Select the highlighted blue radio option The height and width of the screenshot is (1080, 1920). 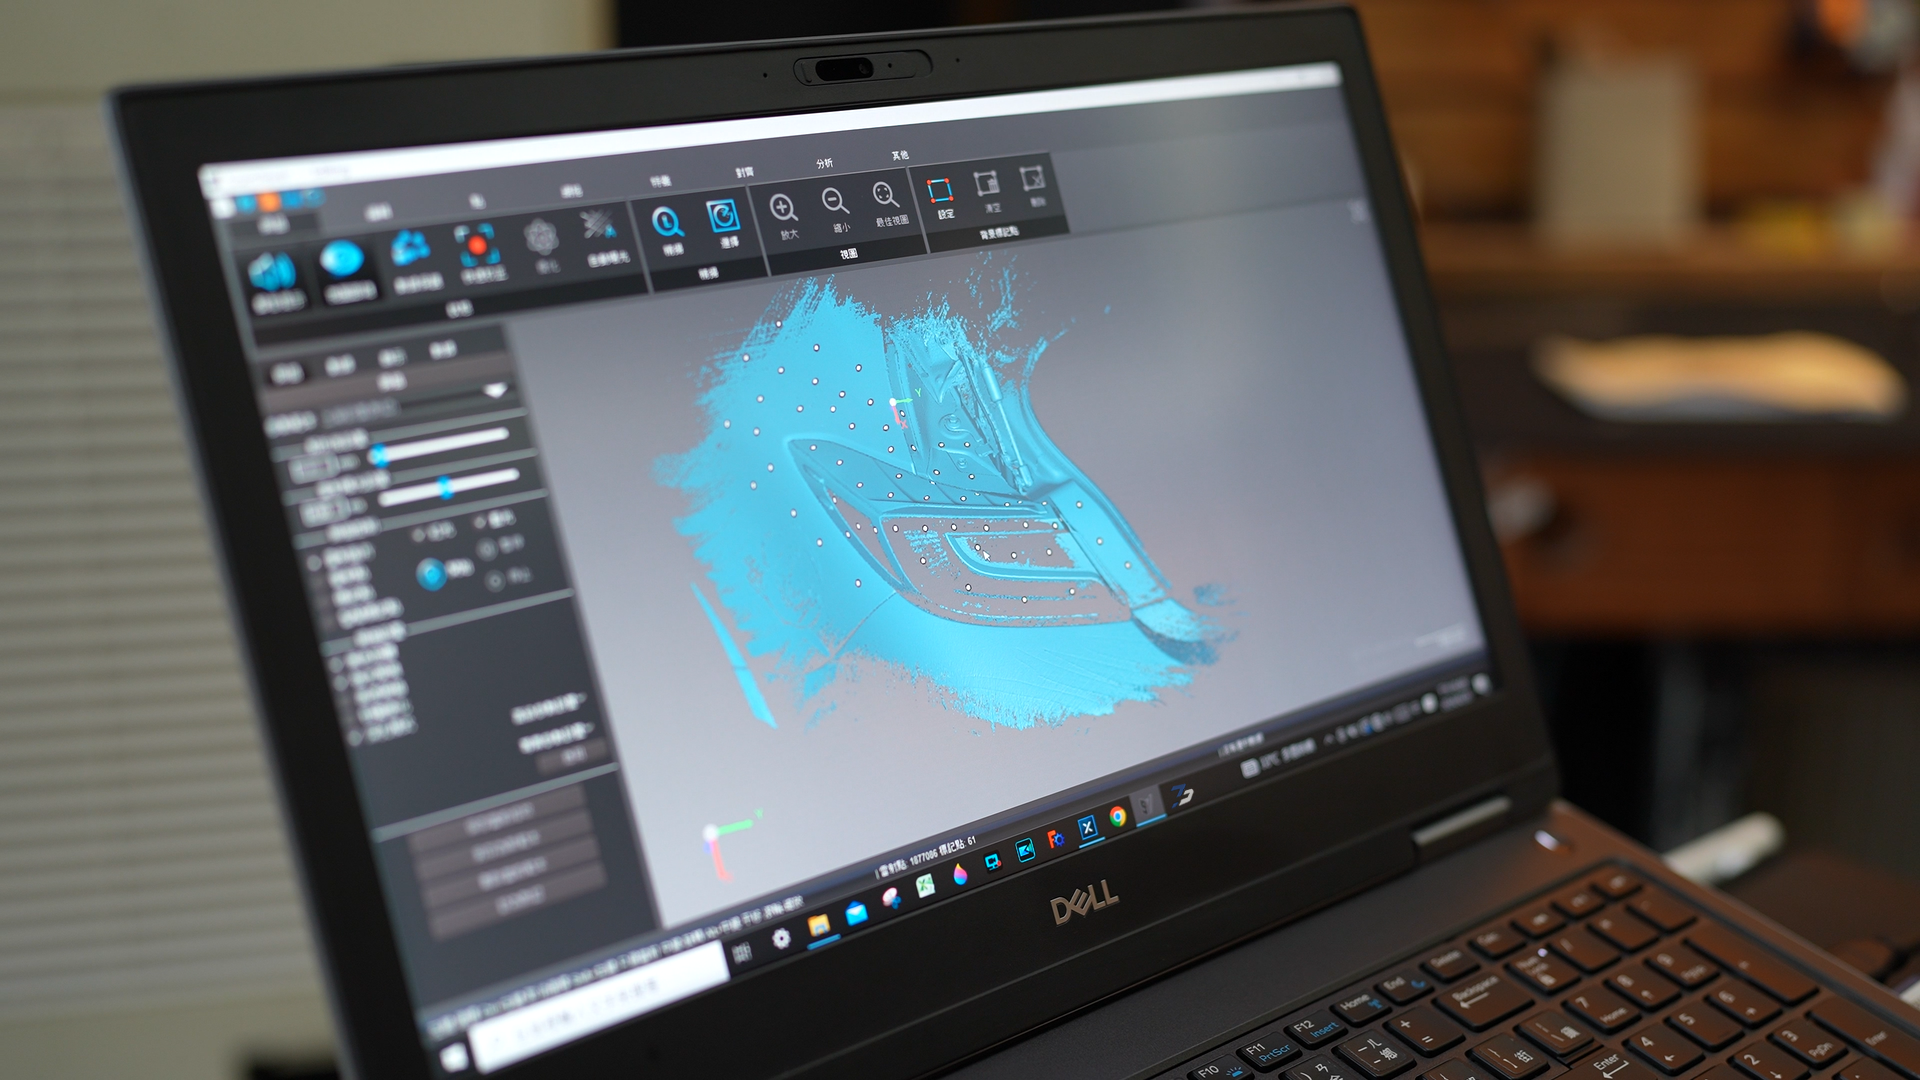[x=431, y=574]
